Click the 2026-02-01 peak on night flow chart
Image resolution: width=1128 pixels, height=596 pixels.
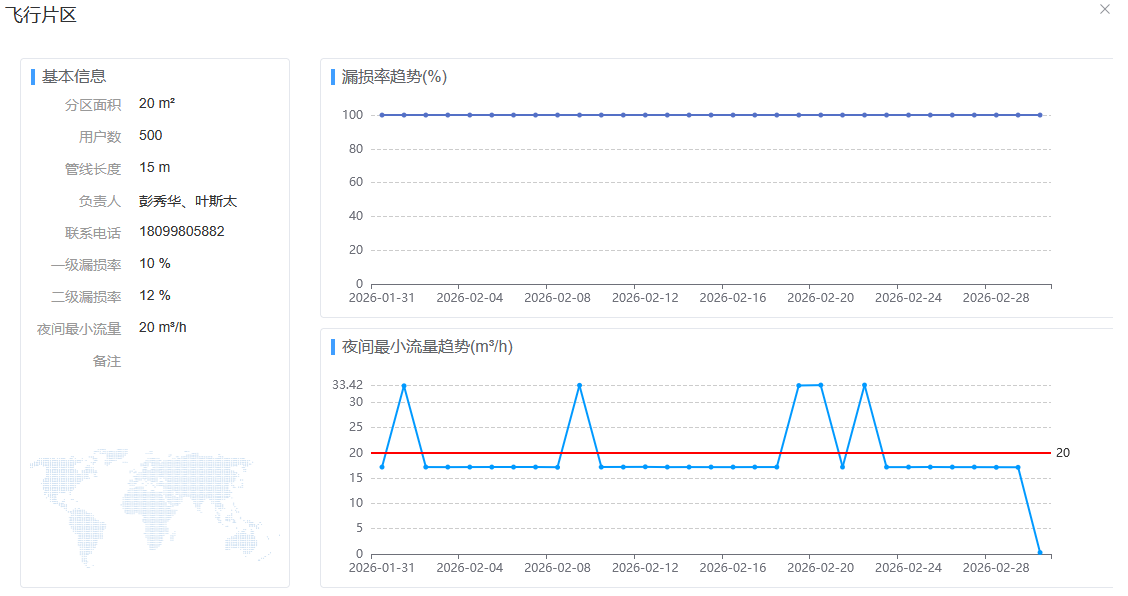[404, 385]
